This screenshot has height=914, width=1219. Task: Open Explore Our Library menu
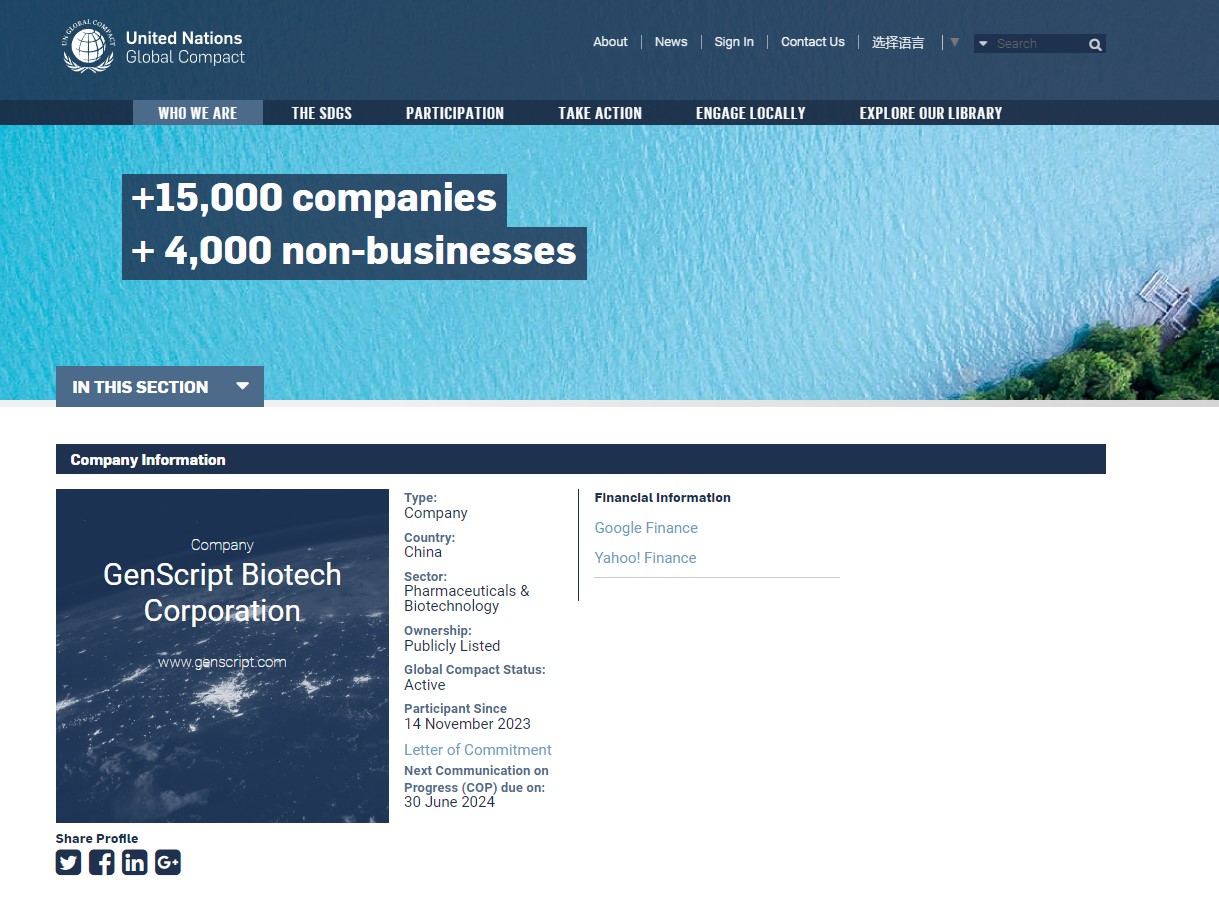(x=931, y=113)
